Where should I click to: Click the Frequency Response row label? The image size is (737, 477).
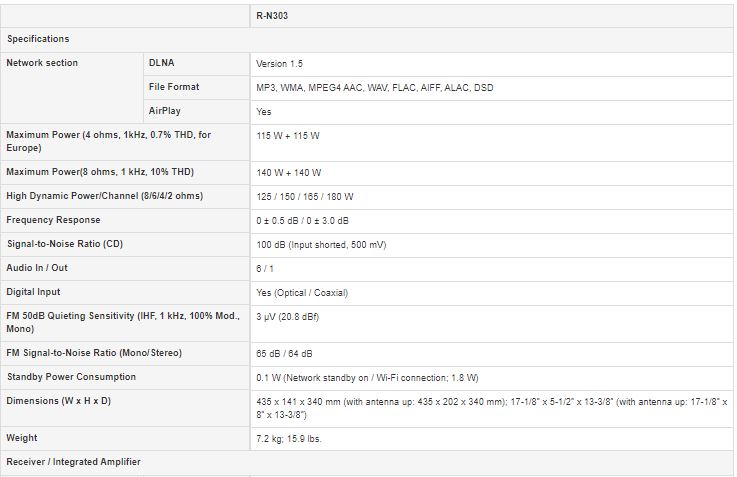point(53,220)
